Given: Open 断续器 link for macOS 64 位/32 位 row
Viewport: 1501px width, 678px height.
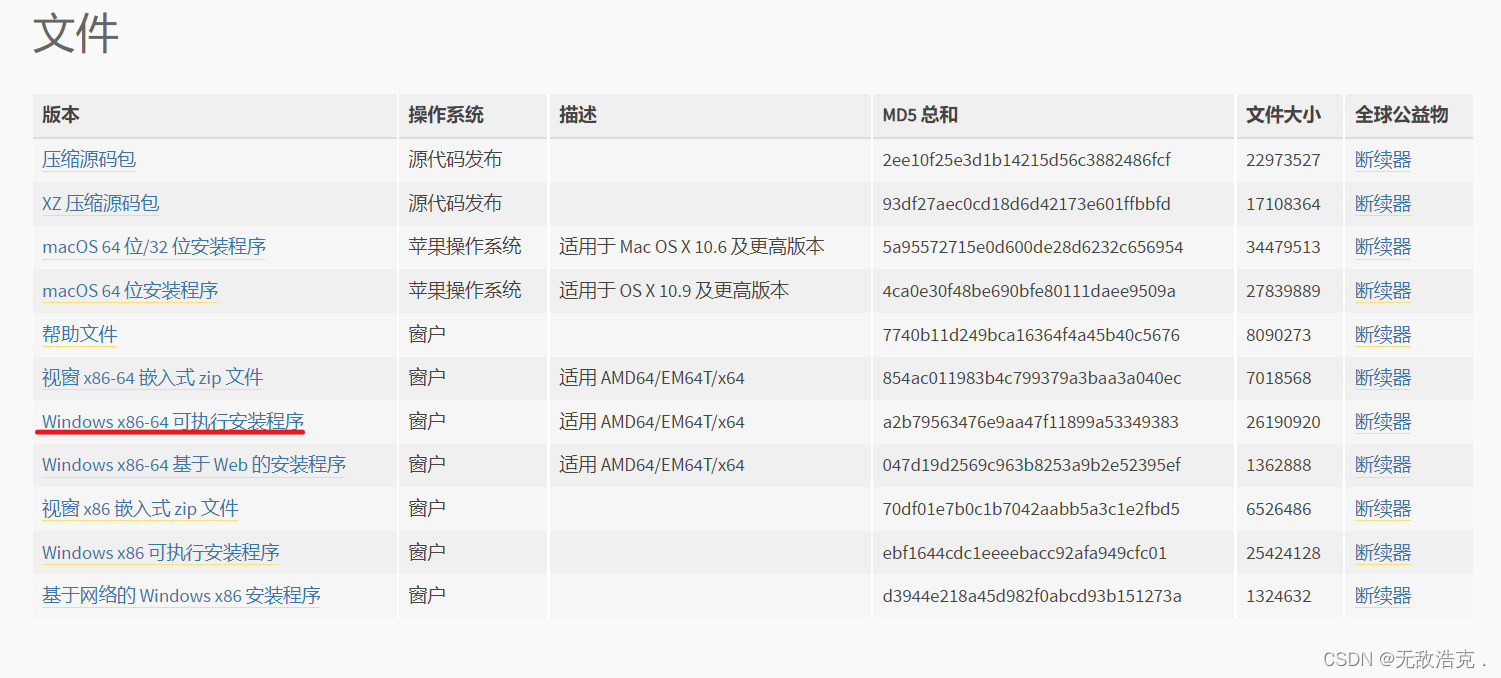Looking at the screenshot, I should click(1383, 246).
